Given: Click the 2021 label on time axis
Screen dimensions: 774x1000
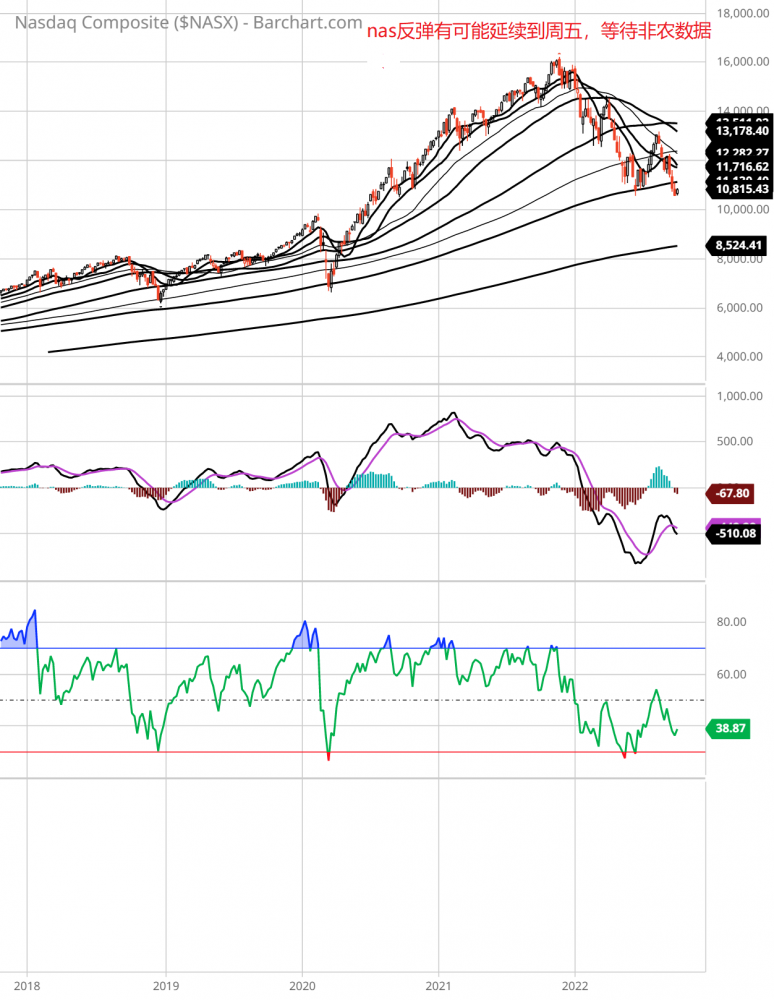Looking at the screenshot, I should point(439,983).
